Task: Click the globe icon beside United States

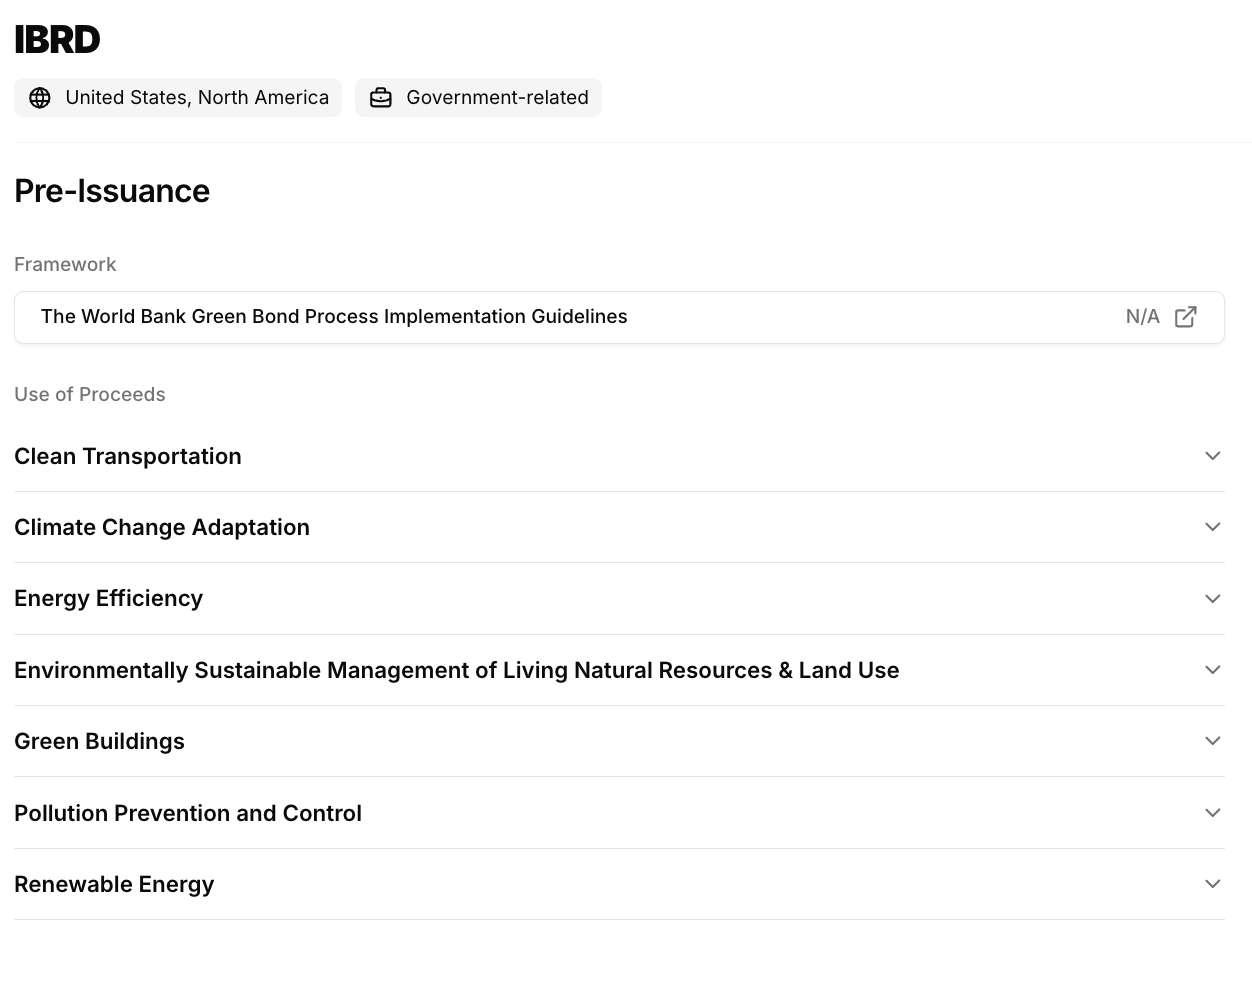Action: click(40, 98)
